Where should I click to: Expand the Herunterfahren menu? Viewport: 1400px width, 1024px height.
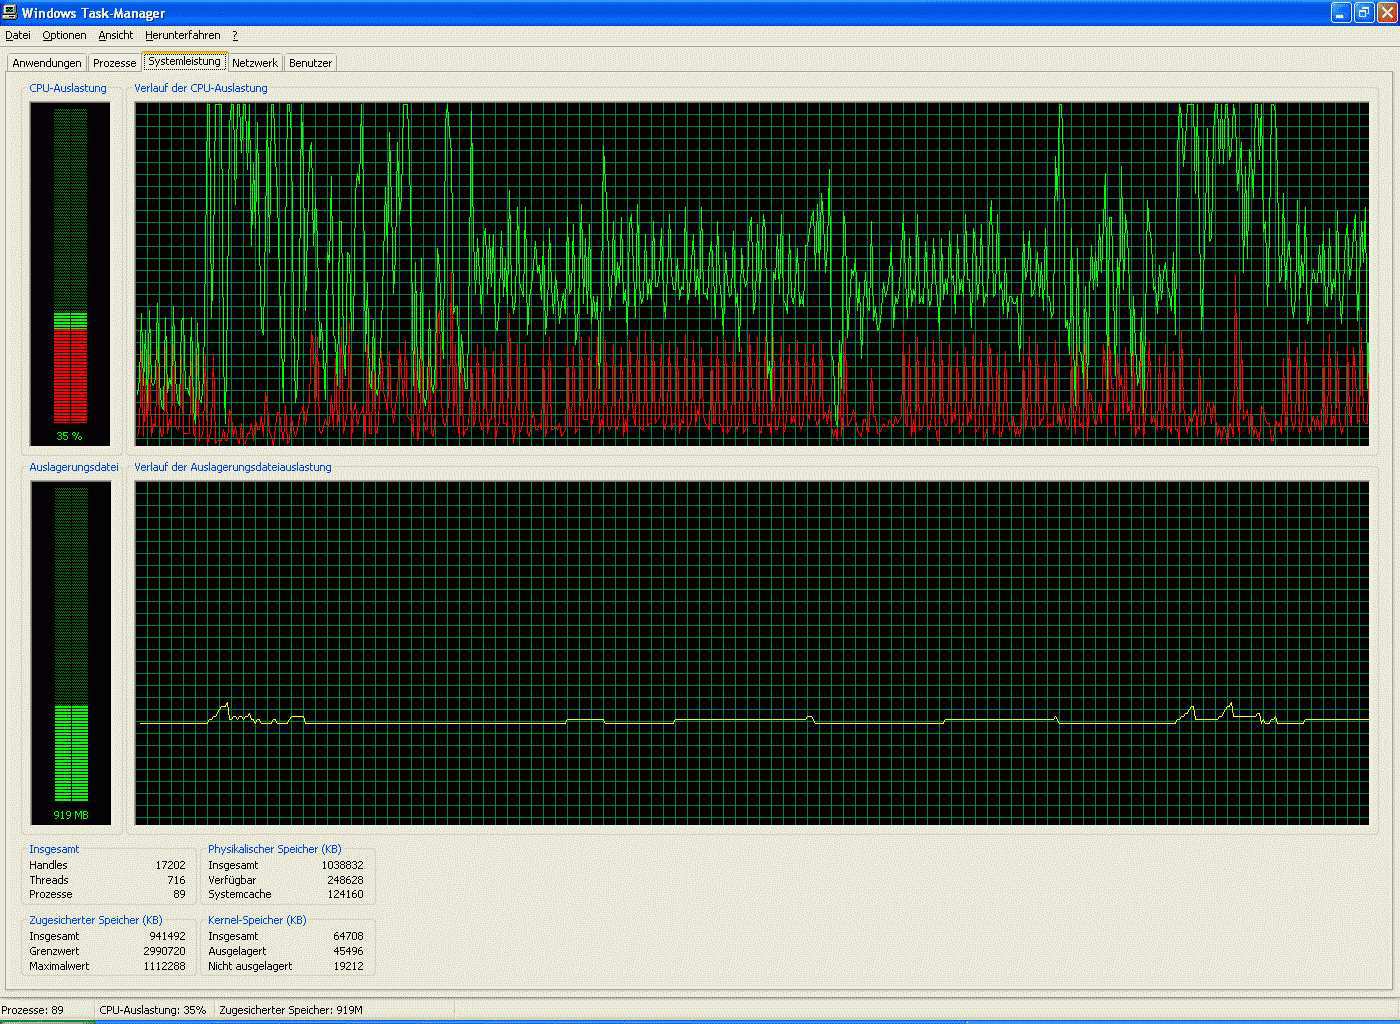click(x=182, y=35)
